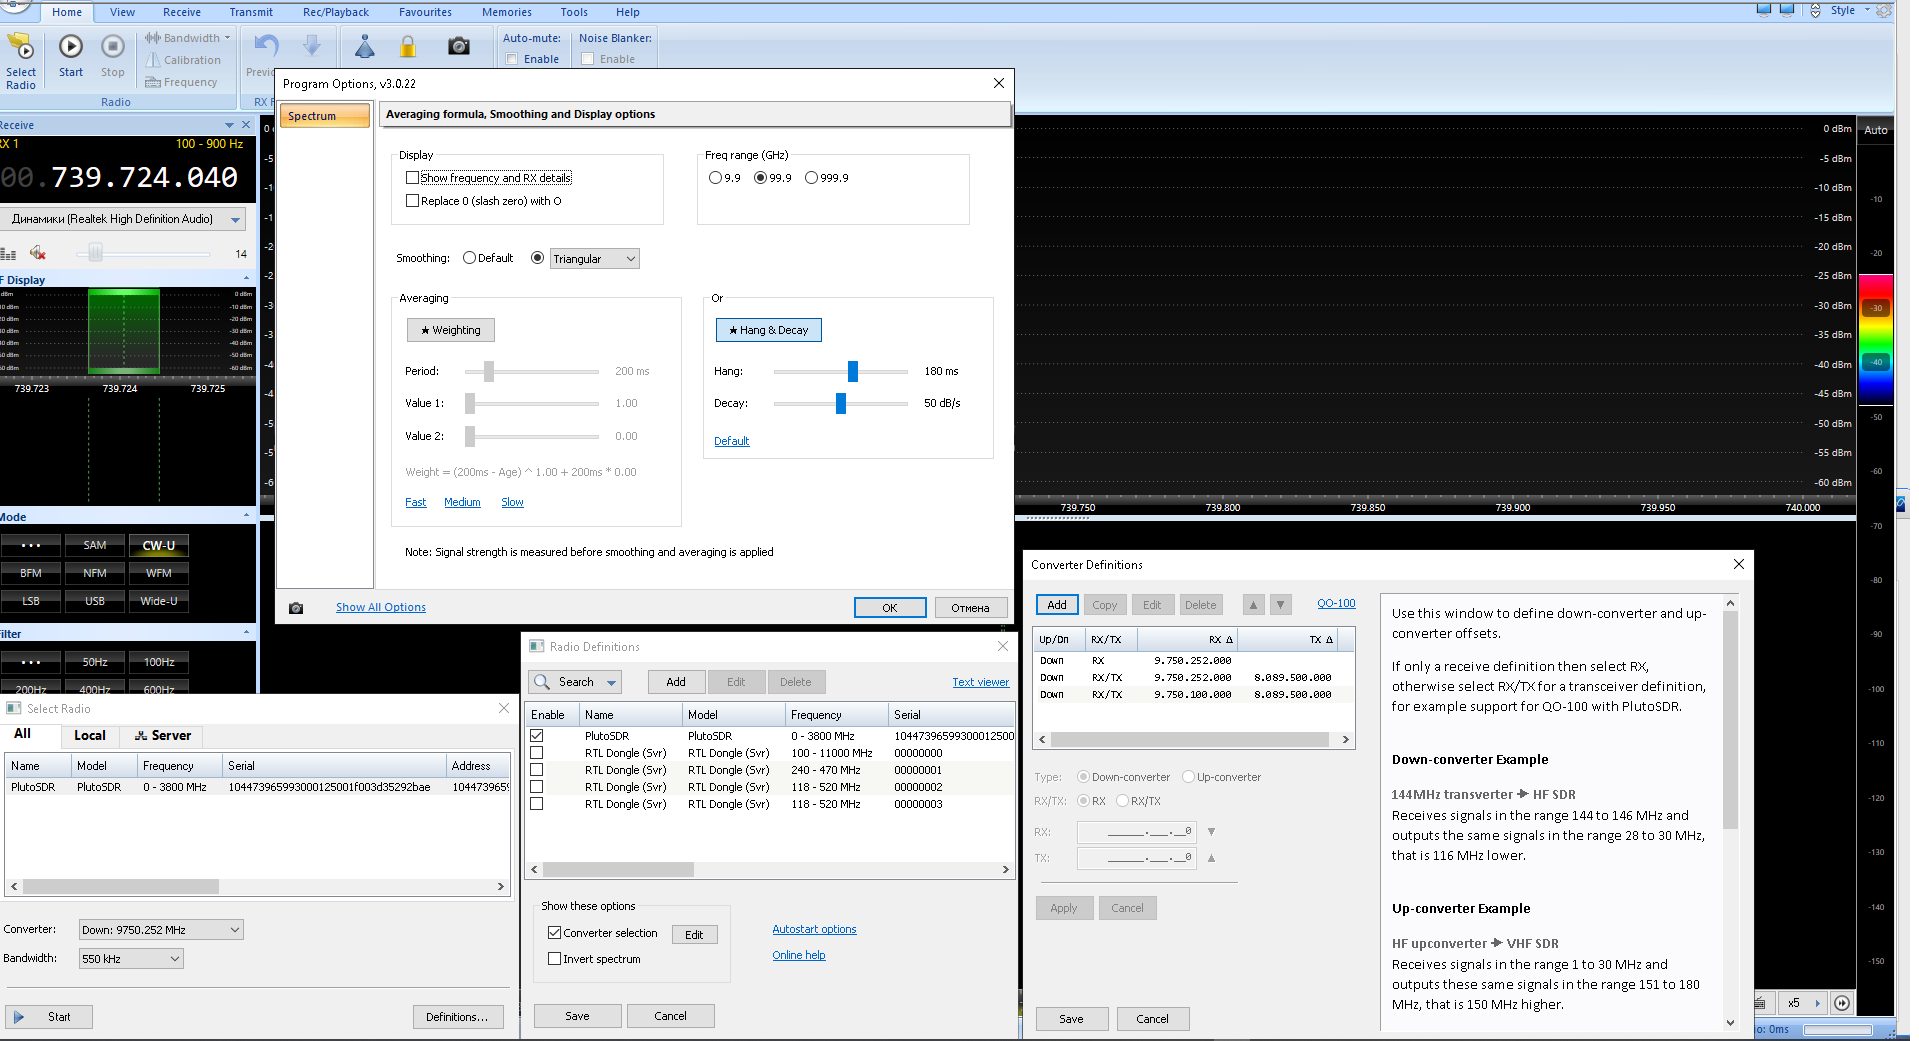This screenshot has width=1919, height=1041.
Task: Open the Bandwidth 550 kHz dropdown
Action: [131, 959]
